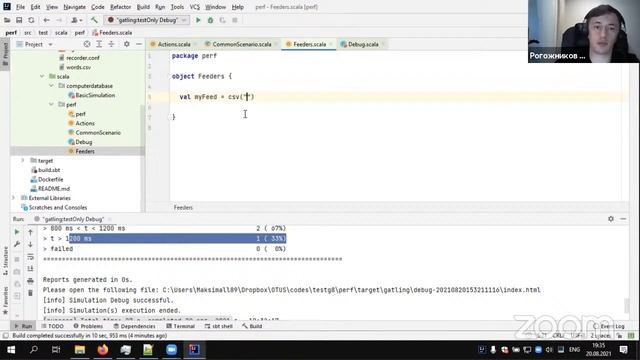Minimize the Run tool window

pyautogui.click(x=623, y=219)
